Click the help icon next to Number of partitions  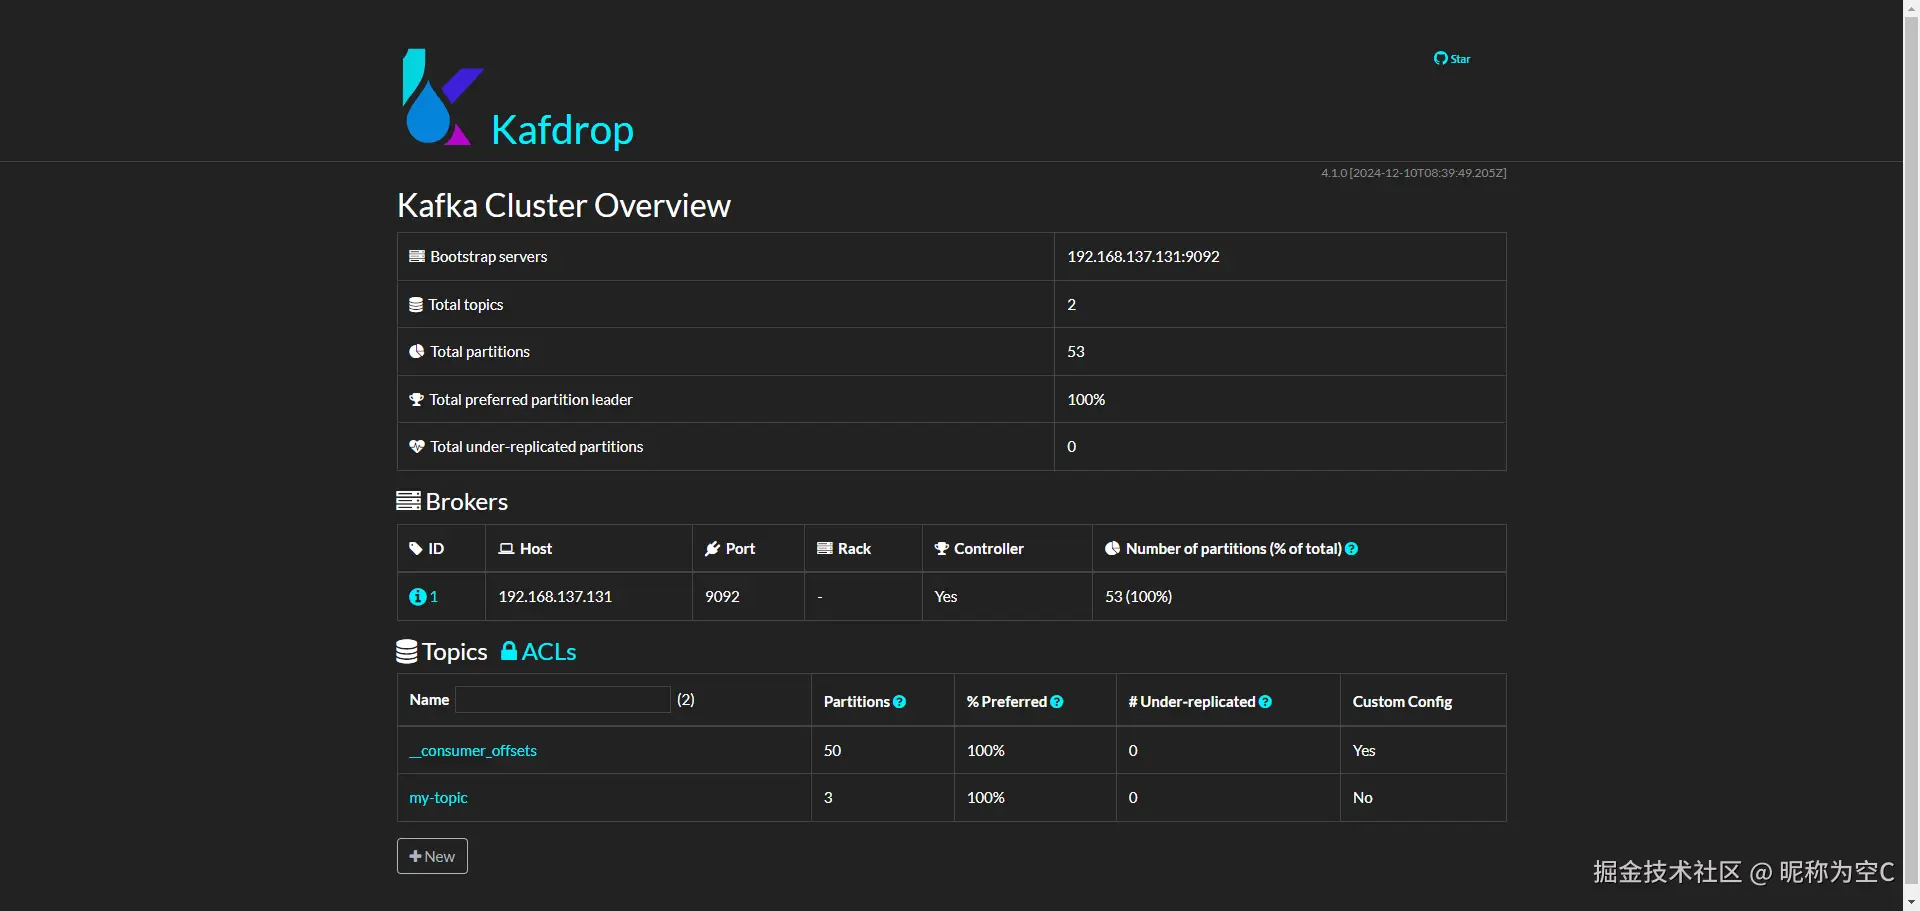pos(1352,548)
